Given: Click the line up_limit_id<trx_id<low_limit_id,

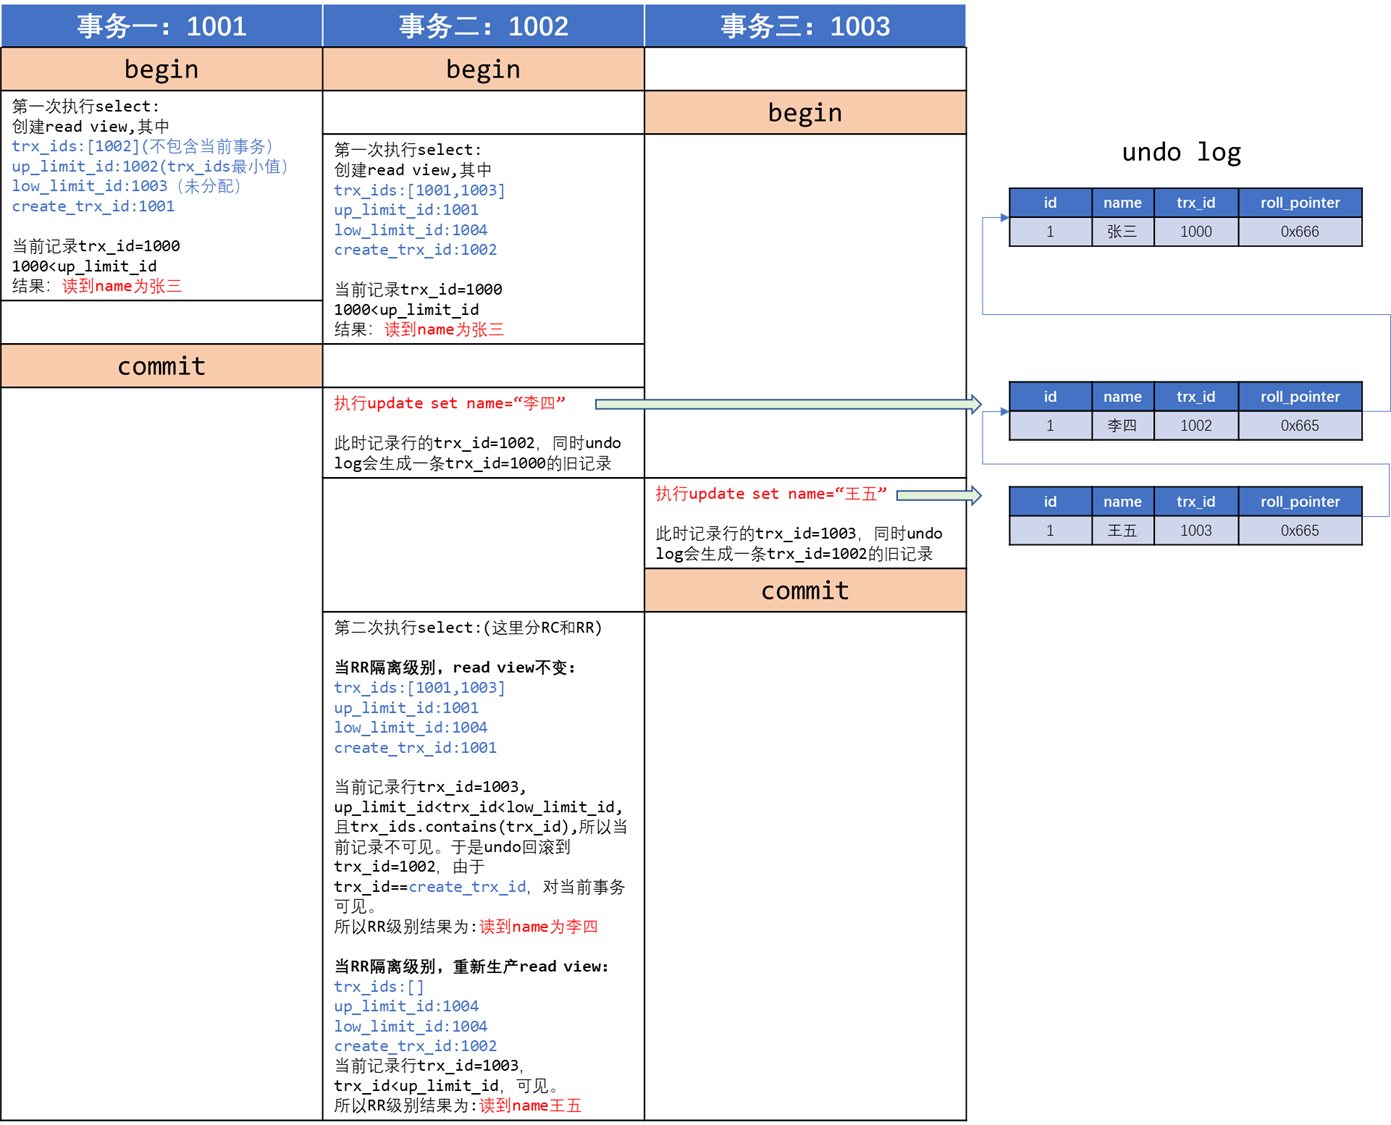Looking at the screenshot, I should point(479,807).
